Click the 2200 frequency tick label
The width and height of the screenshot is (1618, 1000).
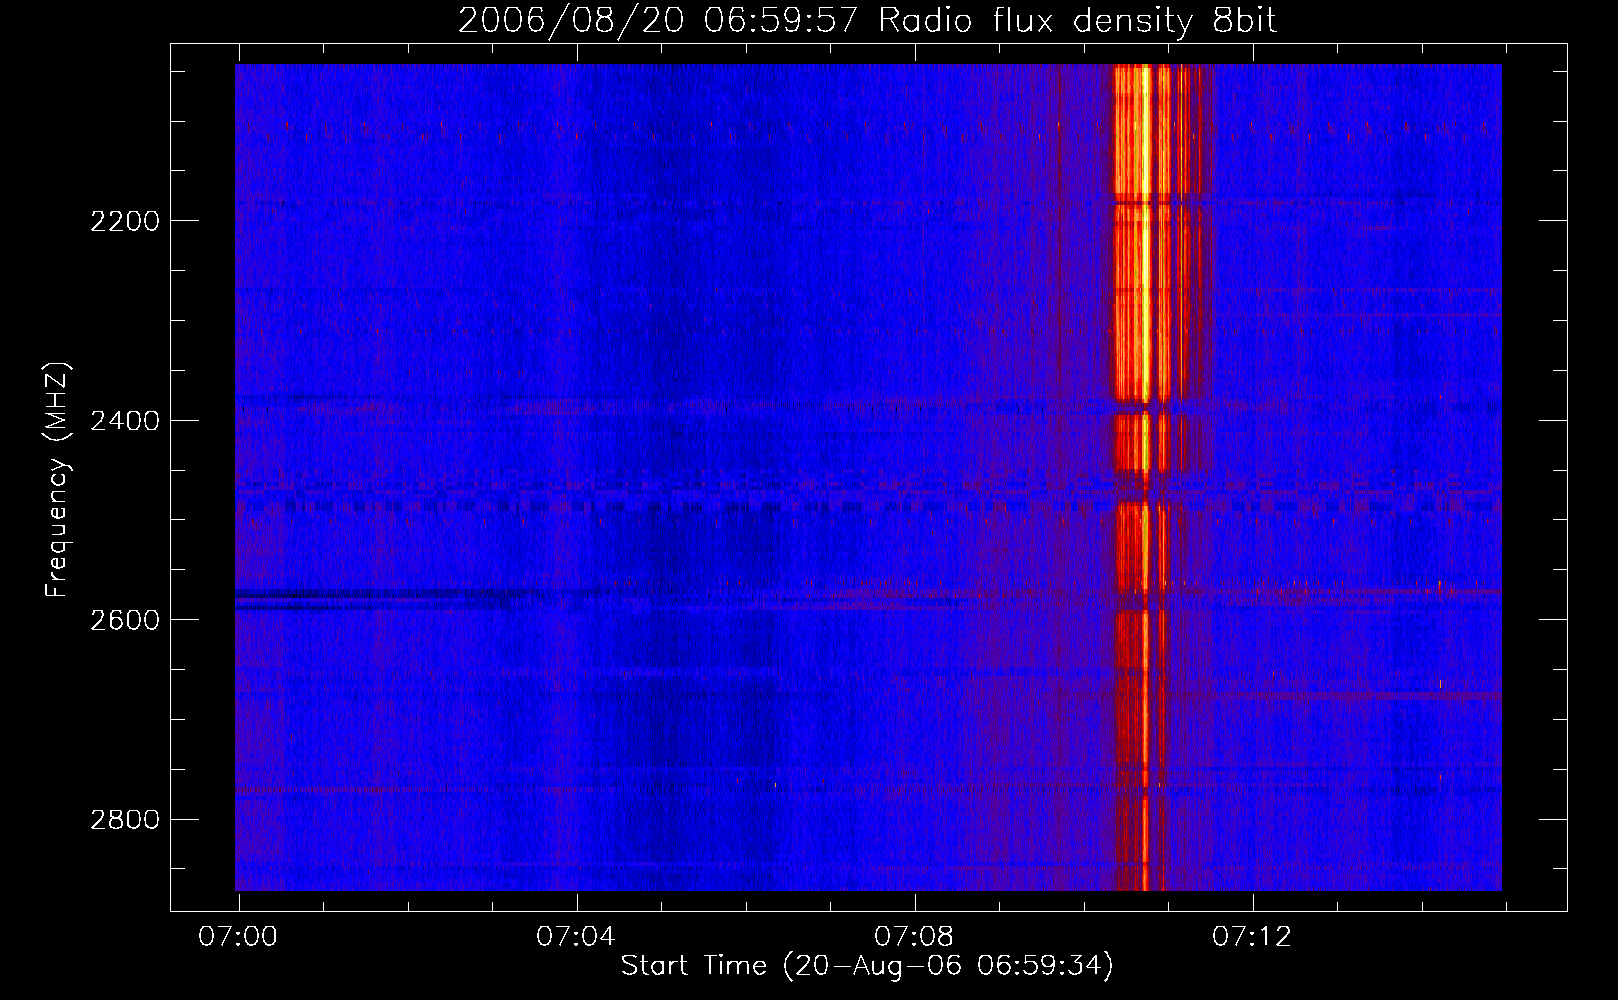[x=124, y=221]
